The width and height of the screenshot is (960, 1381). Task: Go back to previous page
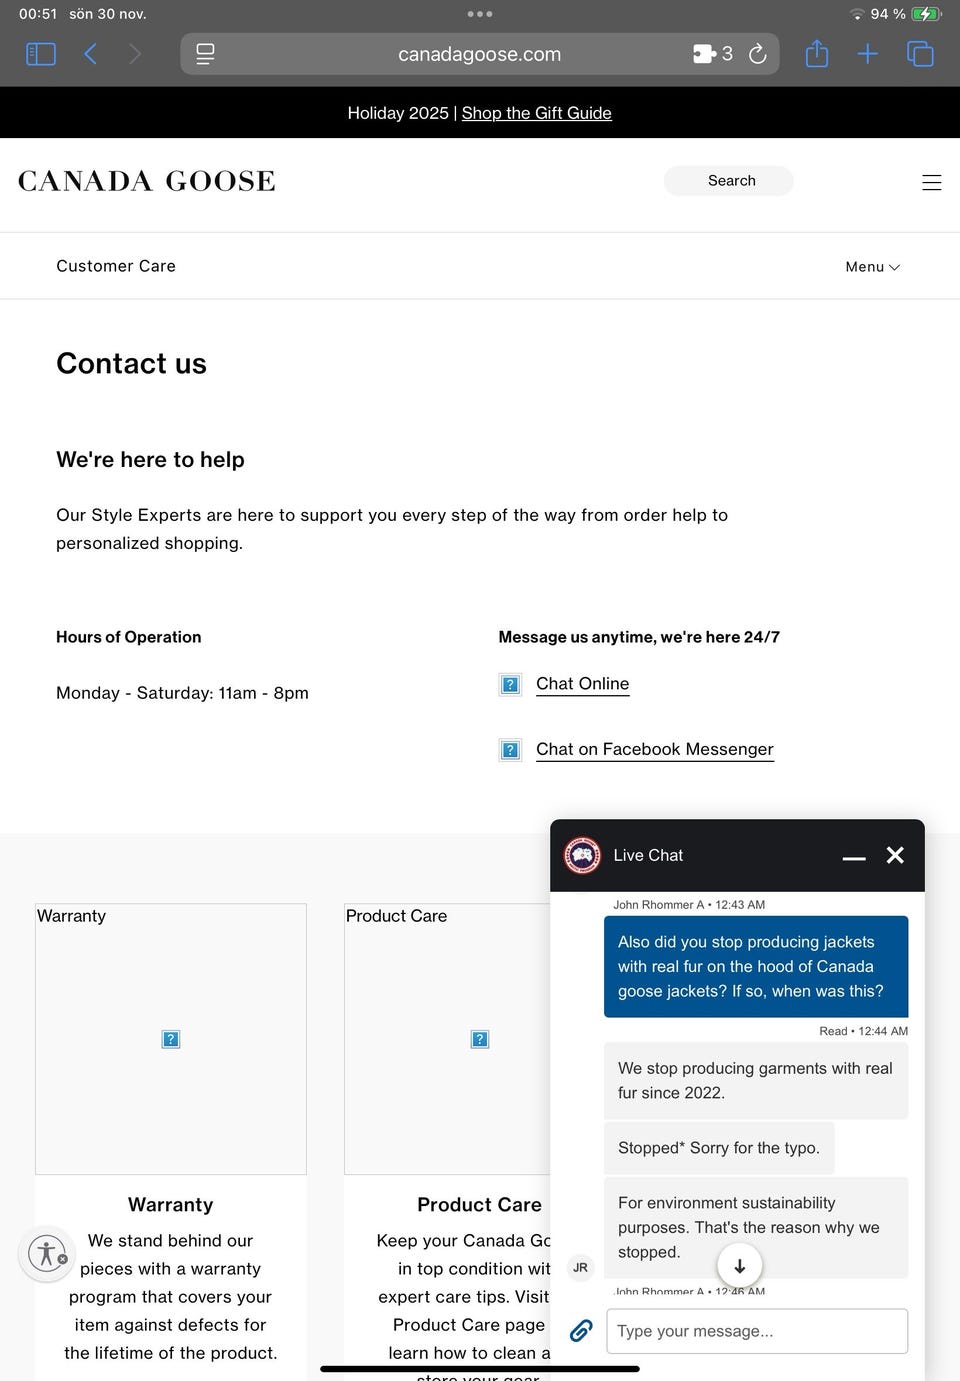pos(90,54)
